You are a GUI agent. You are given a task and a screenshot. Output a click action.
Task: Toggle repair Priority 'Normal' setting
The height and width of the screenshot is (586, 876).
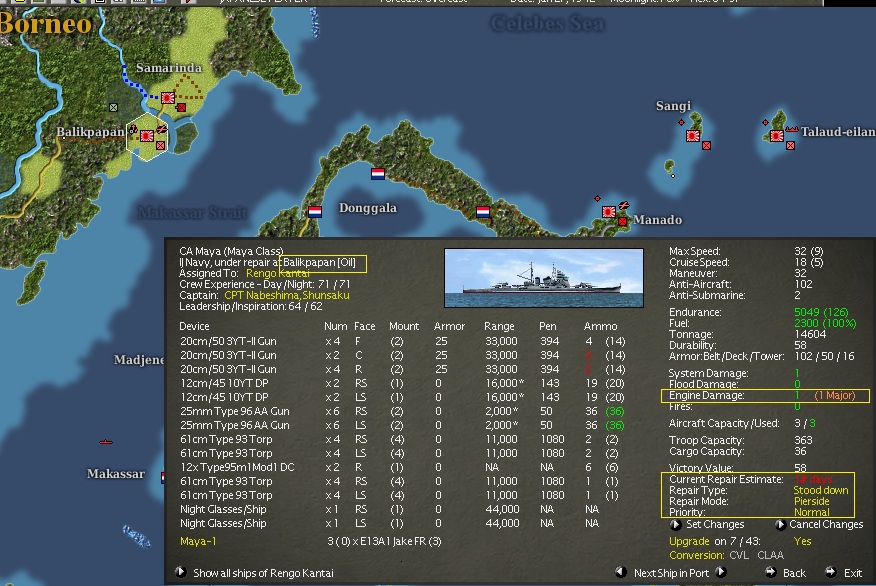(x=811, y=512)
